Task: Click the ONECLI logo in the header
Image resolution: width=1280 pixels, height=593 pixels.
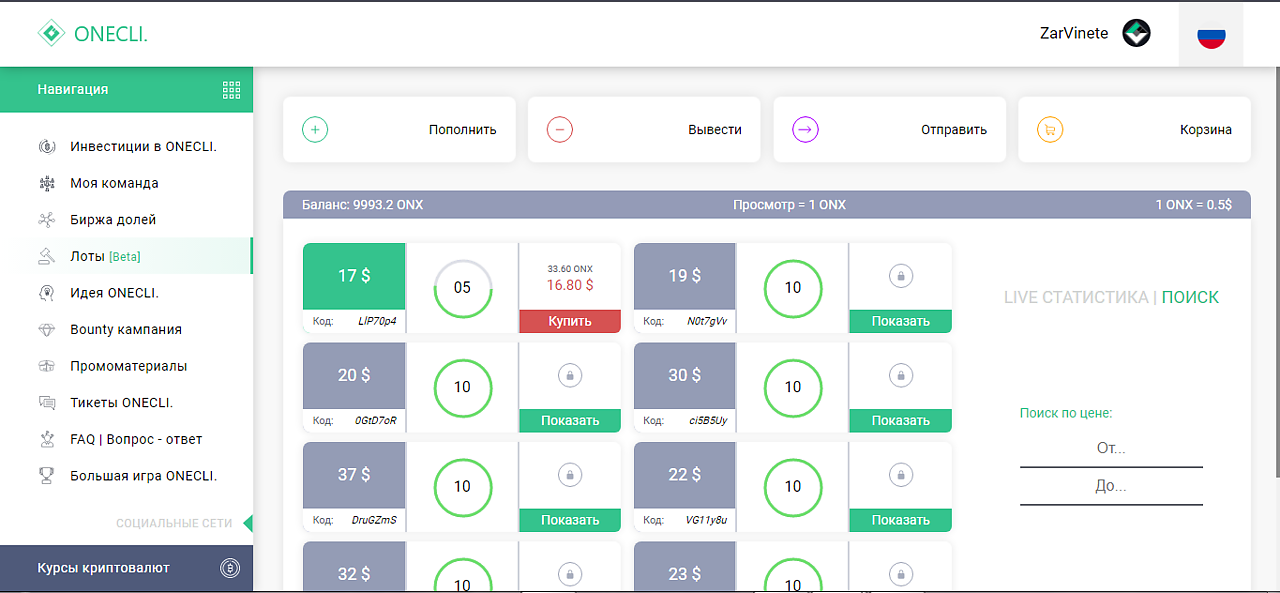Action: [x=92, y=34]
